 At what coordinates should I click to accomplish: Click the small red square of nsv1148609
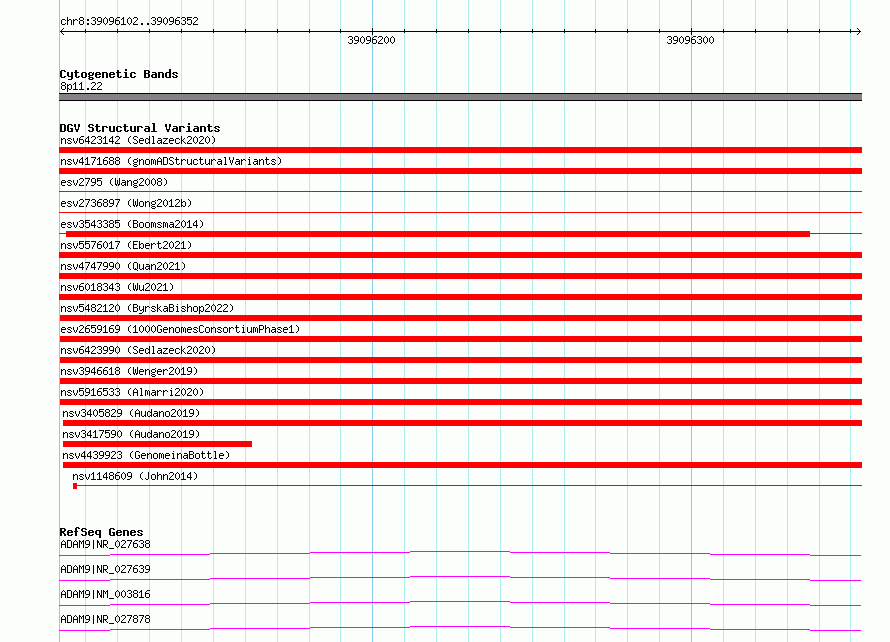pos(75,486)
